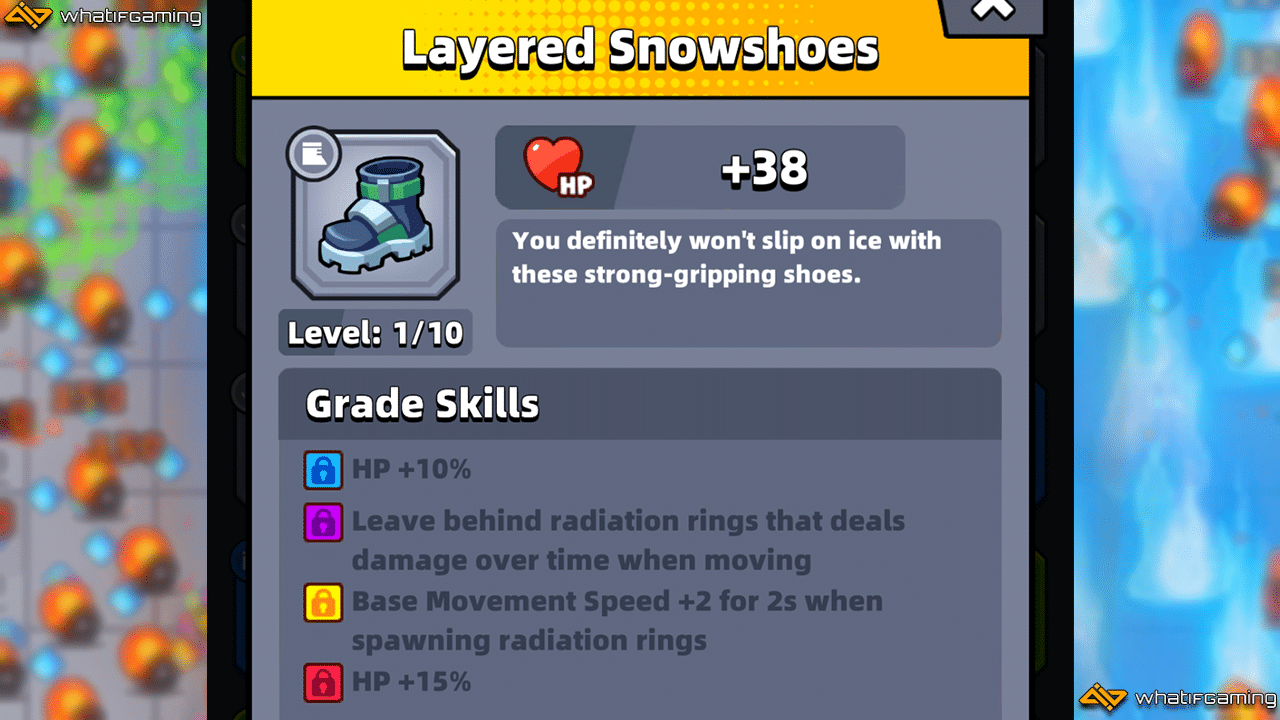Click the Grade Skills section header

tap(640, 404)
